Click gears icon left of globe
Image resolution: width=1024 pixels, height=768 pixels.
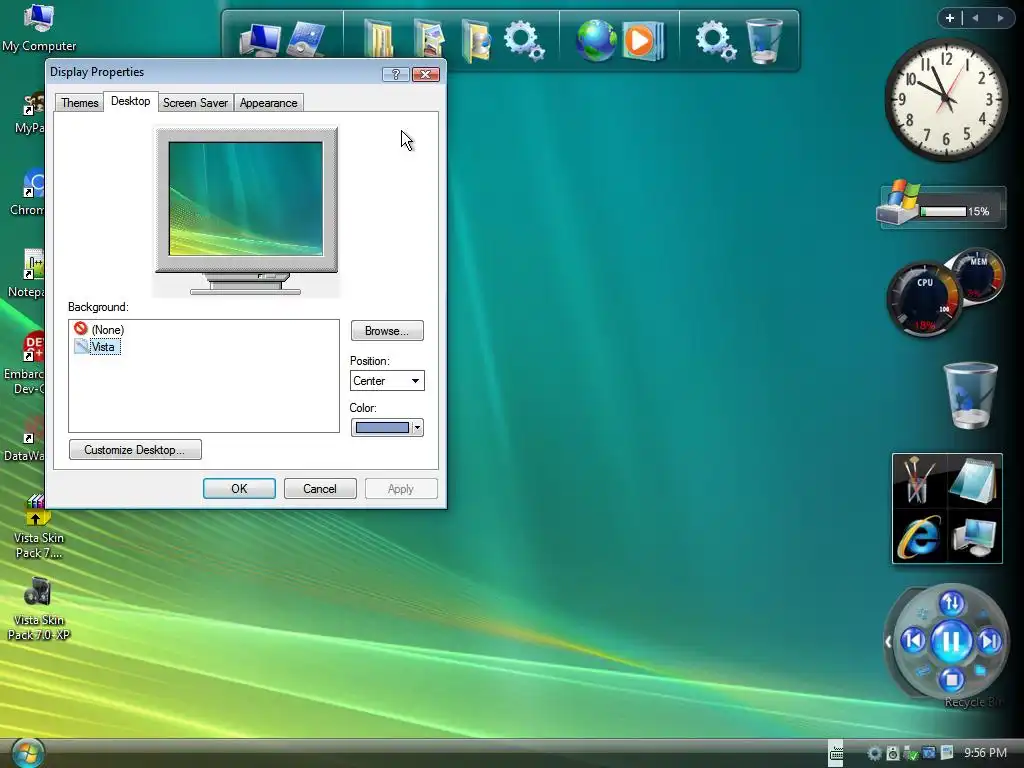[x=524, y=41]
